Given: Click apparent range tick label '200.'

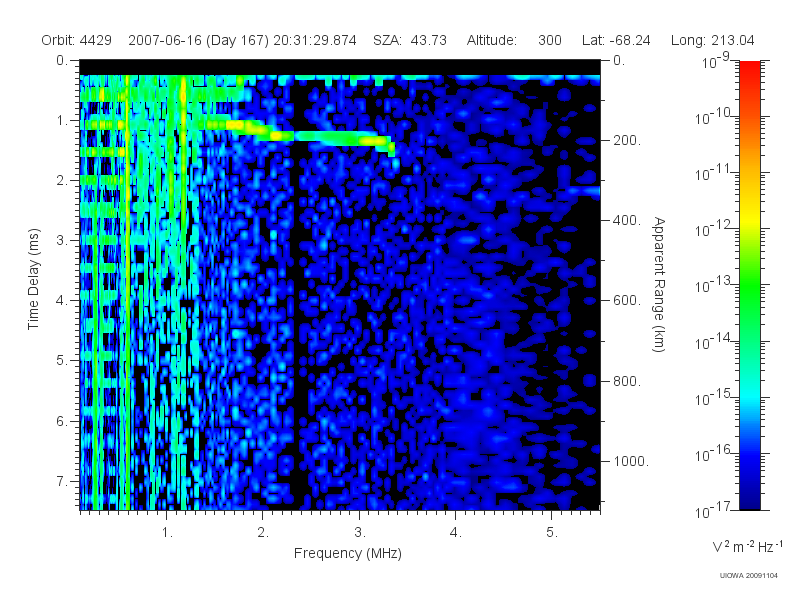Looking at the screenshot, I should pyautogui.click(x=627, y=140).
